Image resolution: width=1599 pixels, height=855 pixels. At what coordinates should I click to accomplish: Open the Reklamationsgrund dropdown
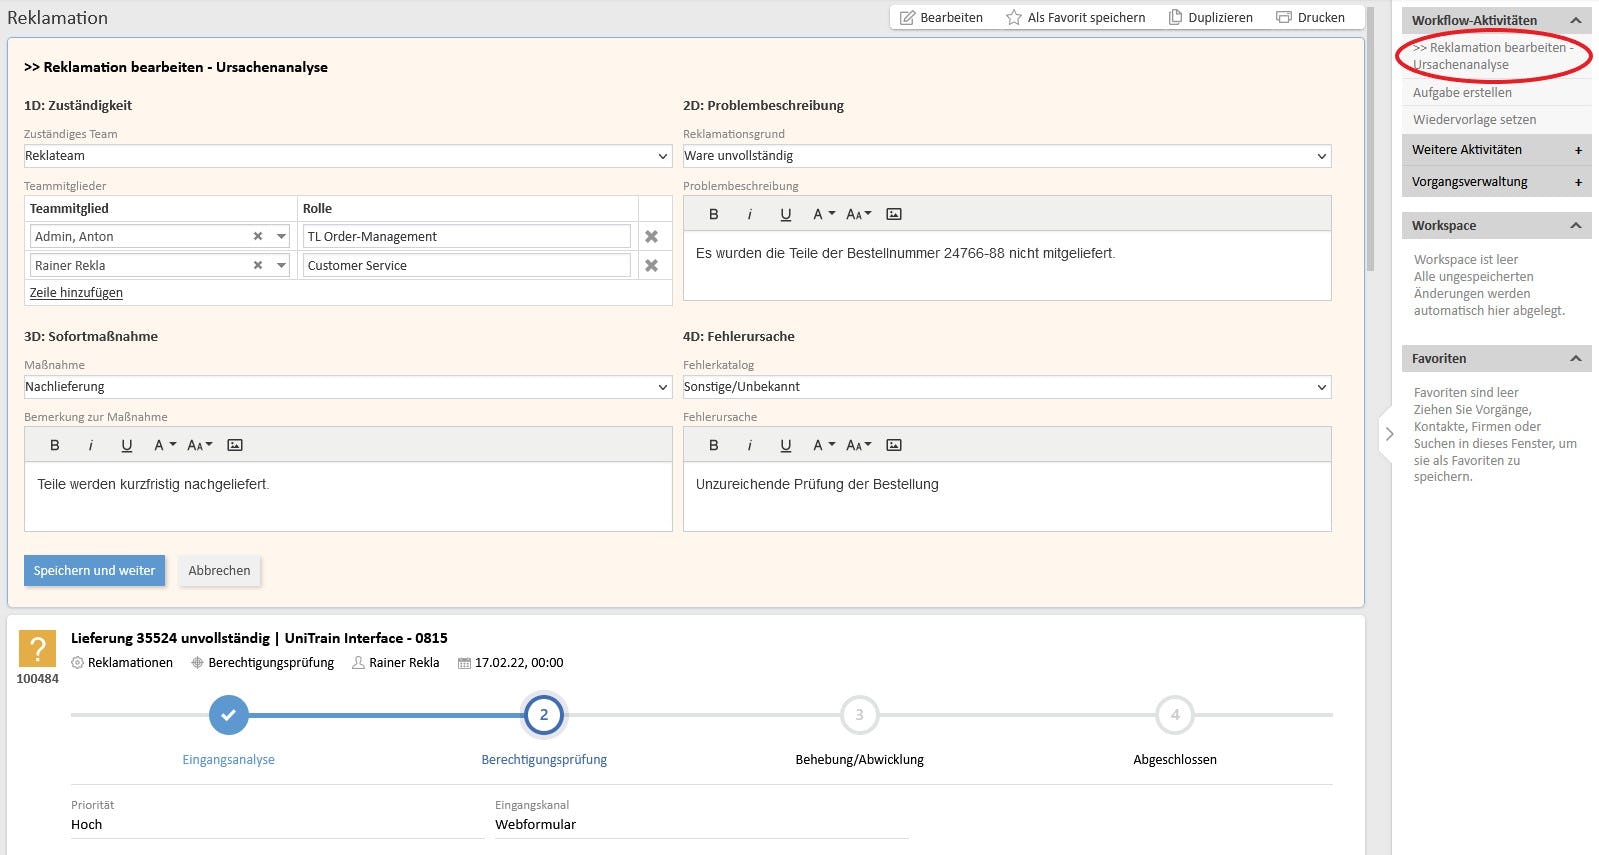1321,156
